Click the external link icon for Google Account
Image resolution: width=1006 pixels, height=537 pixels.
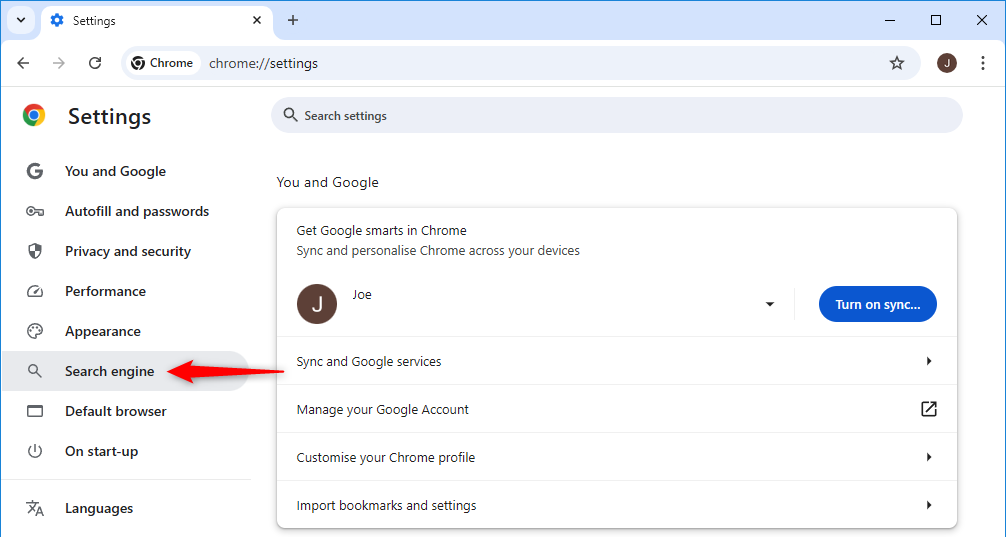(x=928, y=409)
